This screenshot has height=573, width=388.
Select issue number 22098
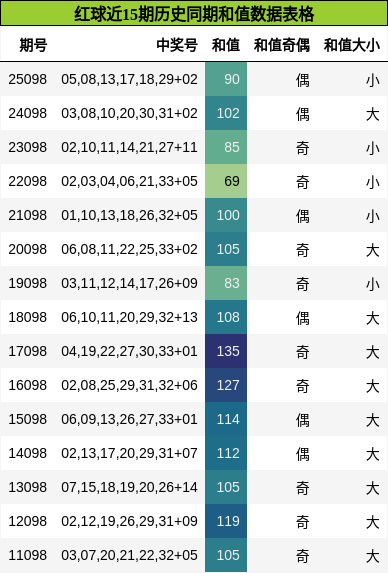point(28,181)
